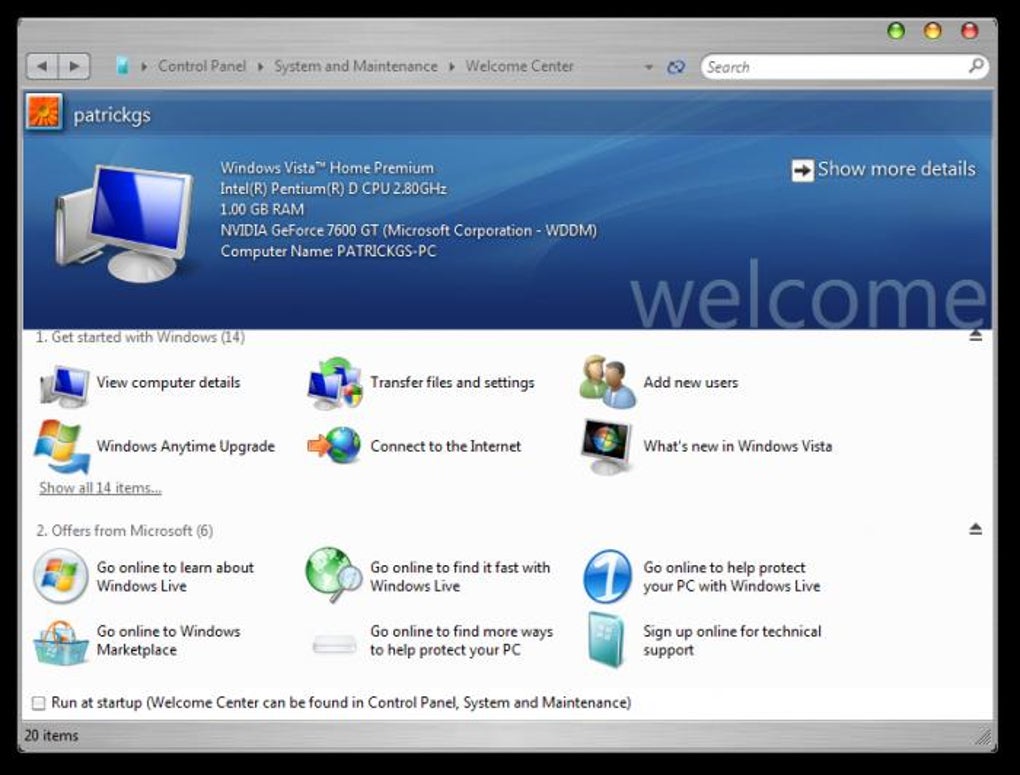This screenshot has height=775, width=1020.
Task: Click the Intel(R) Pentium(R) D CPU 2.80GHz text
Action: [334, 189]
